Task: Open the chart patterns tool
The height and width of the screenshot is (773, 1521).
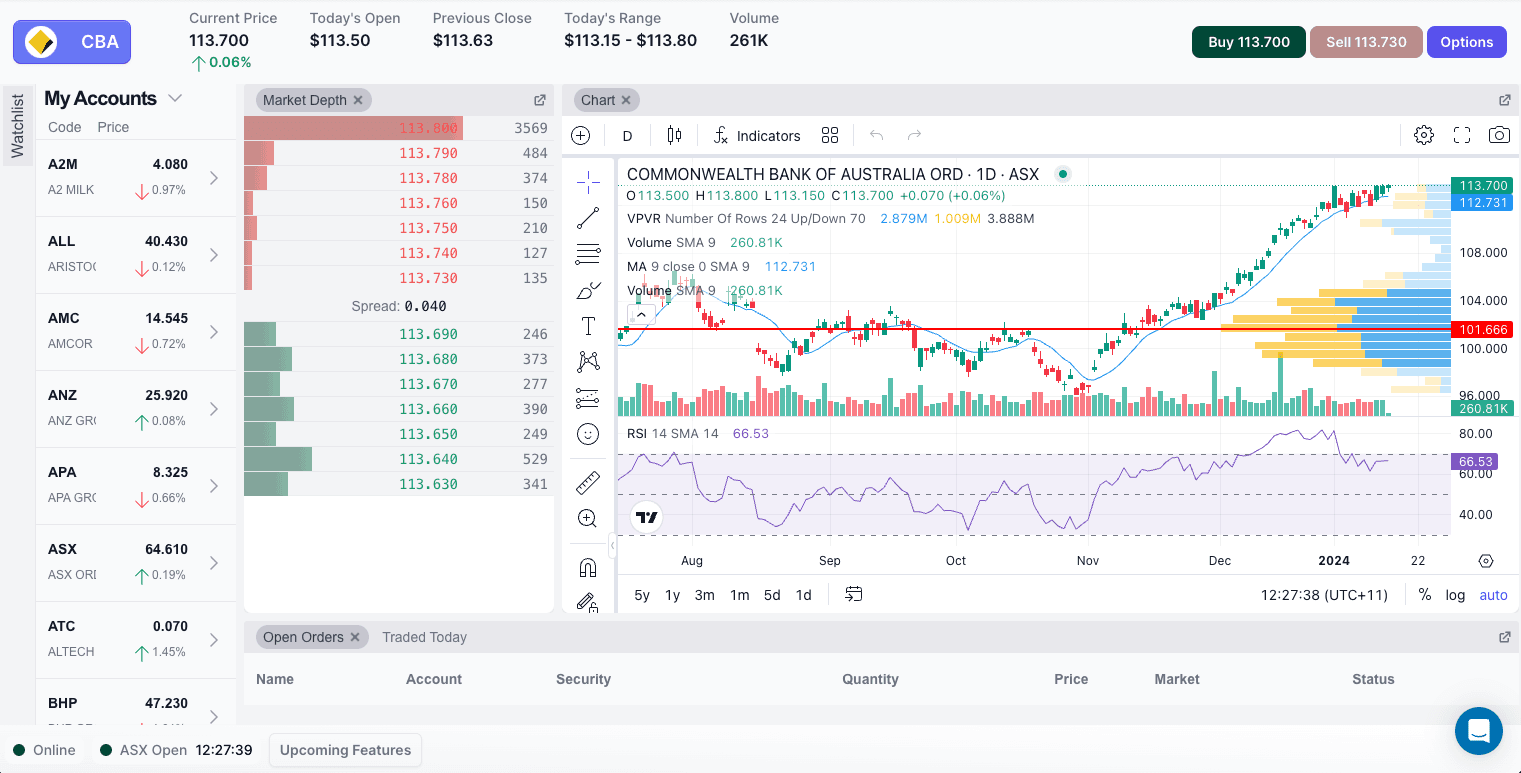Action: click(588, 362)
